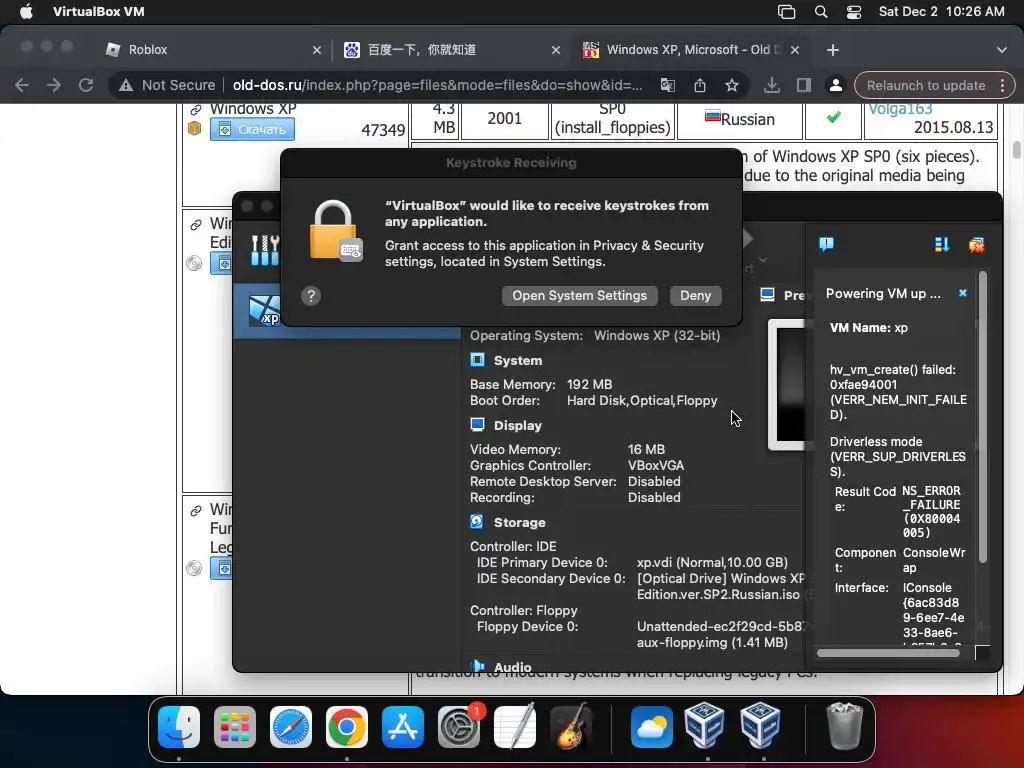Viewport: 1024px width, 768px height.
Task: Open a new browser tab
Action: tap(833, 50)
